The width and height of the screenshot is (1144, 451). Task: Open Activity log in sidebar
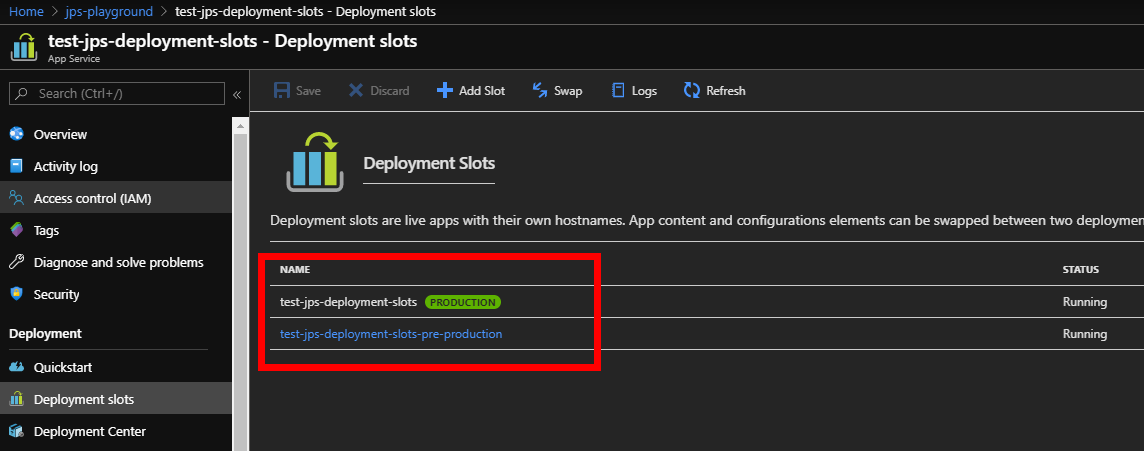tap(65, 166)
